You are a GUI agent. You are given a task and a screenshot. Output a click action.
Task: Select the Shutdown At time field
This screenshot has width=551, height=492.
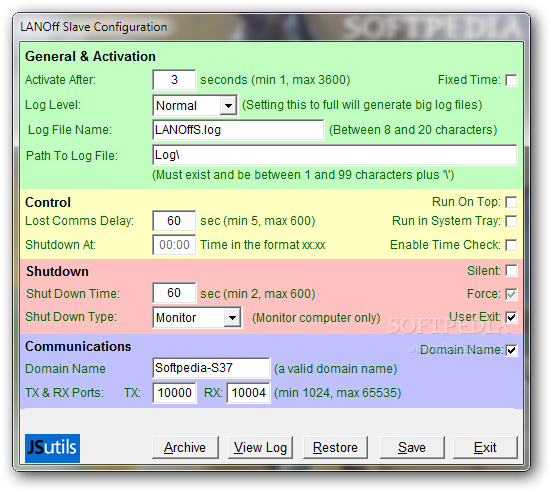(174, 245)
